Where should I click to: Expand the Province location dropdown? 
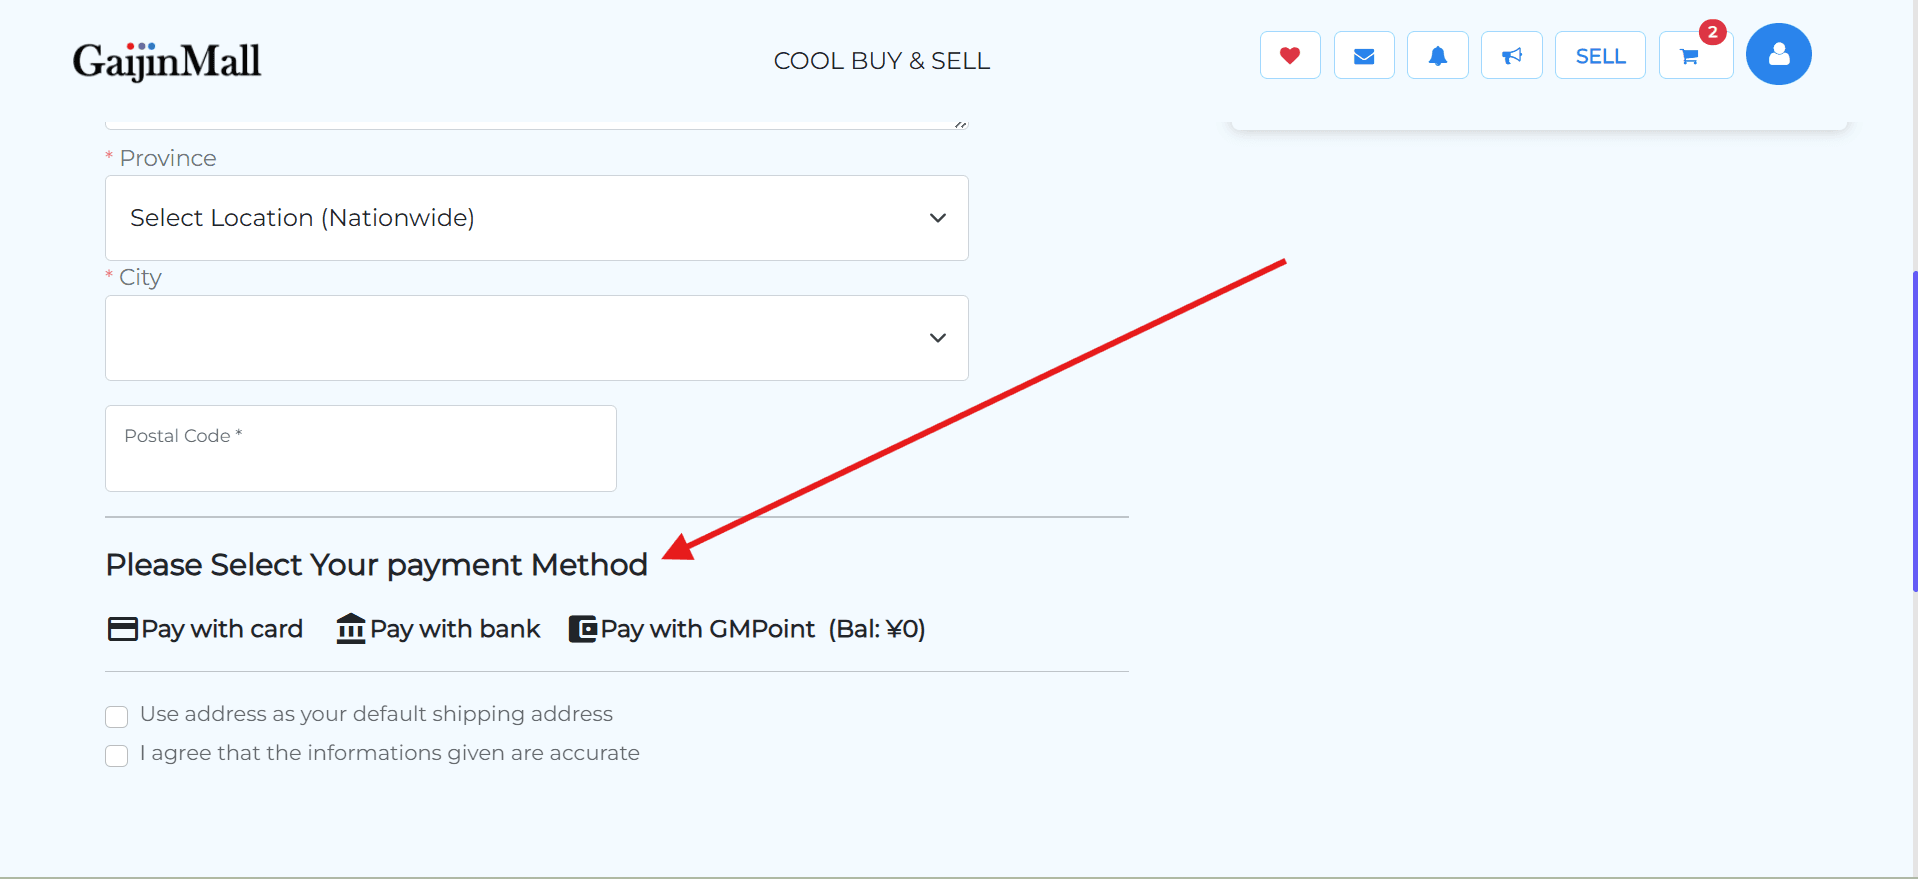point(536,218)
